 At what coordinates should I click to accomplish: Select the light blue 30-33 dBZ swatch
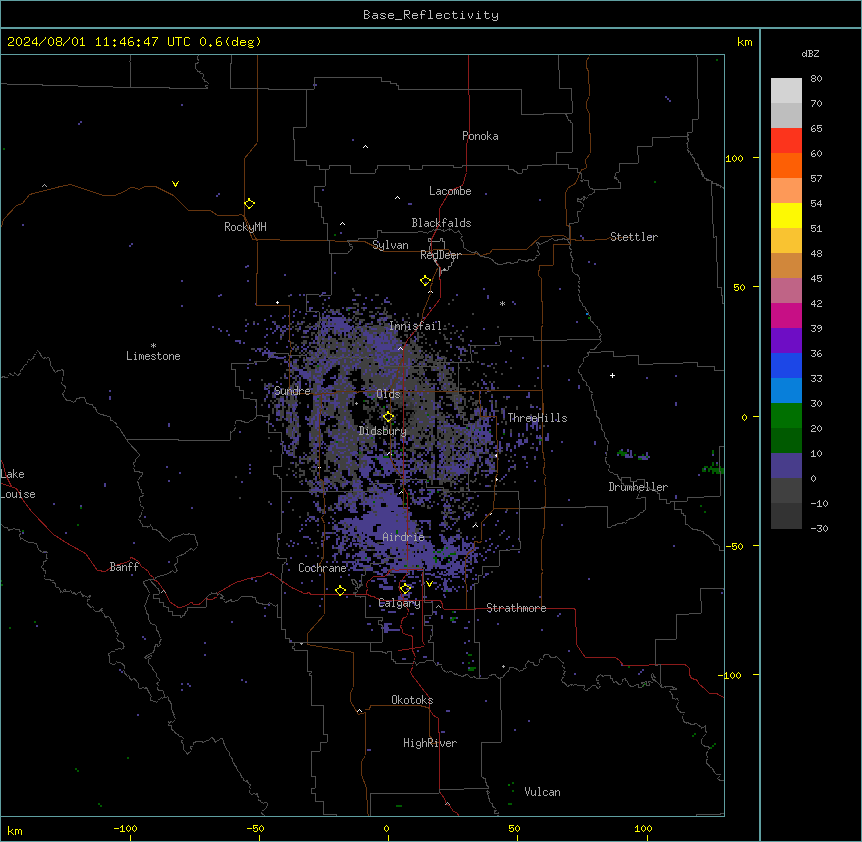click(x=786, y=390)
